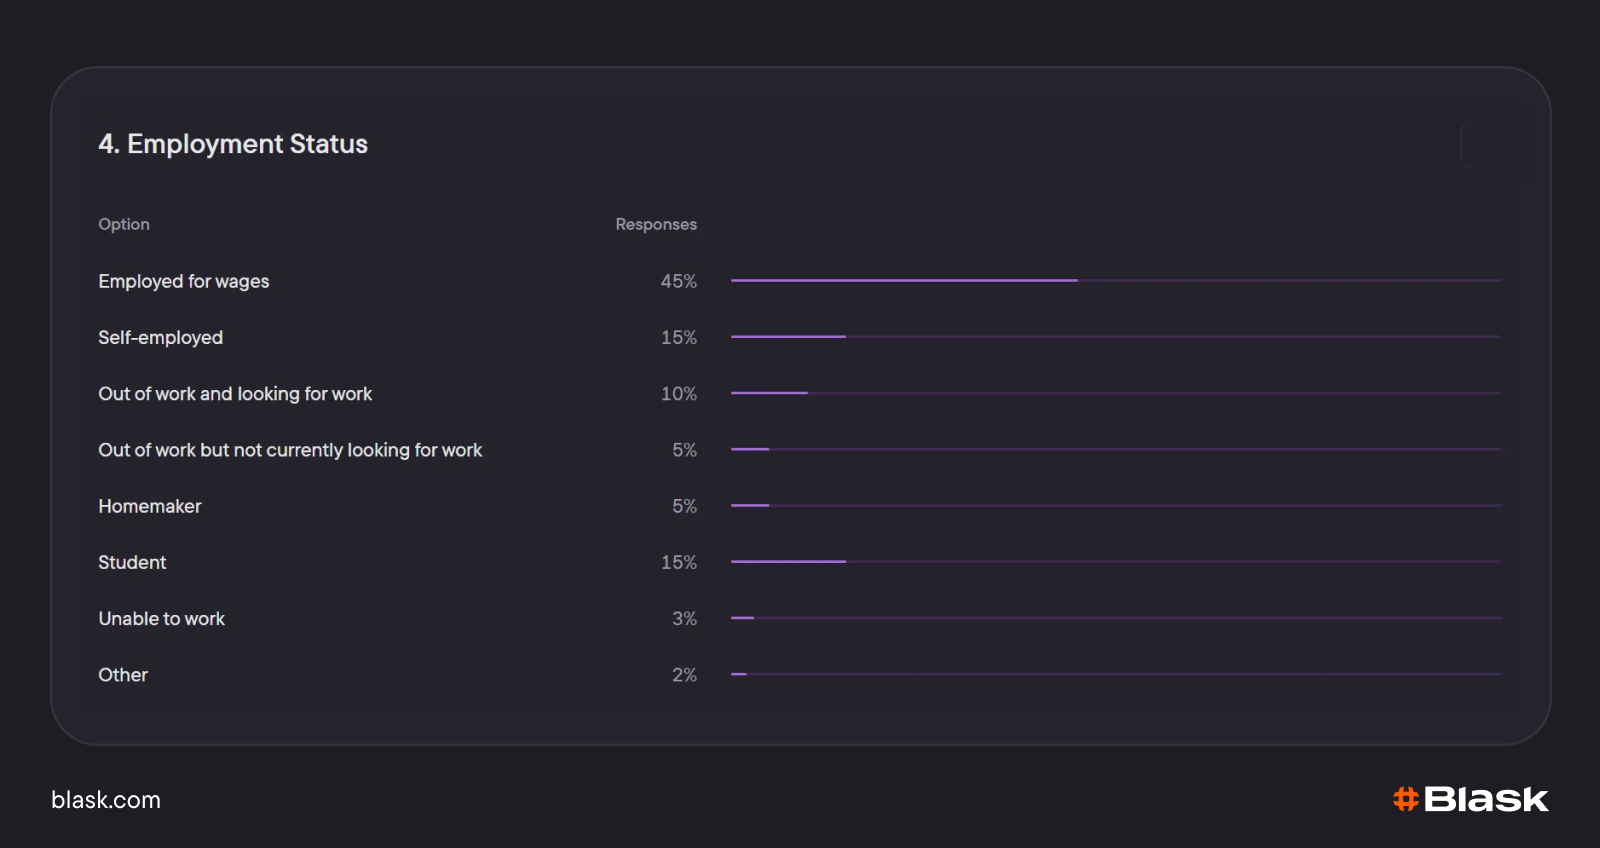Click the 45% bar for Employed for wages
Viewport: 1600px width, 848px height.
[x=904, y=281]
